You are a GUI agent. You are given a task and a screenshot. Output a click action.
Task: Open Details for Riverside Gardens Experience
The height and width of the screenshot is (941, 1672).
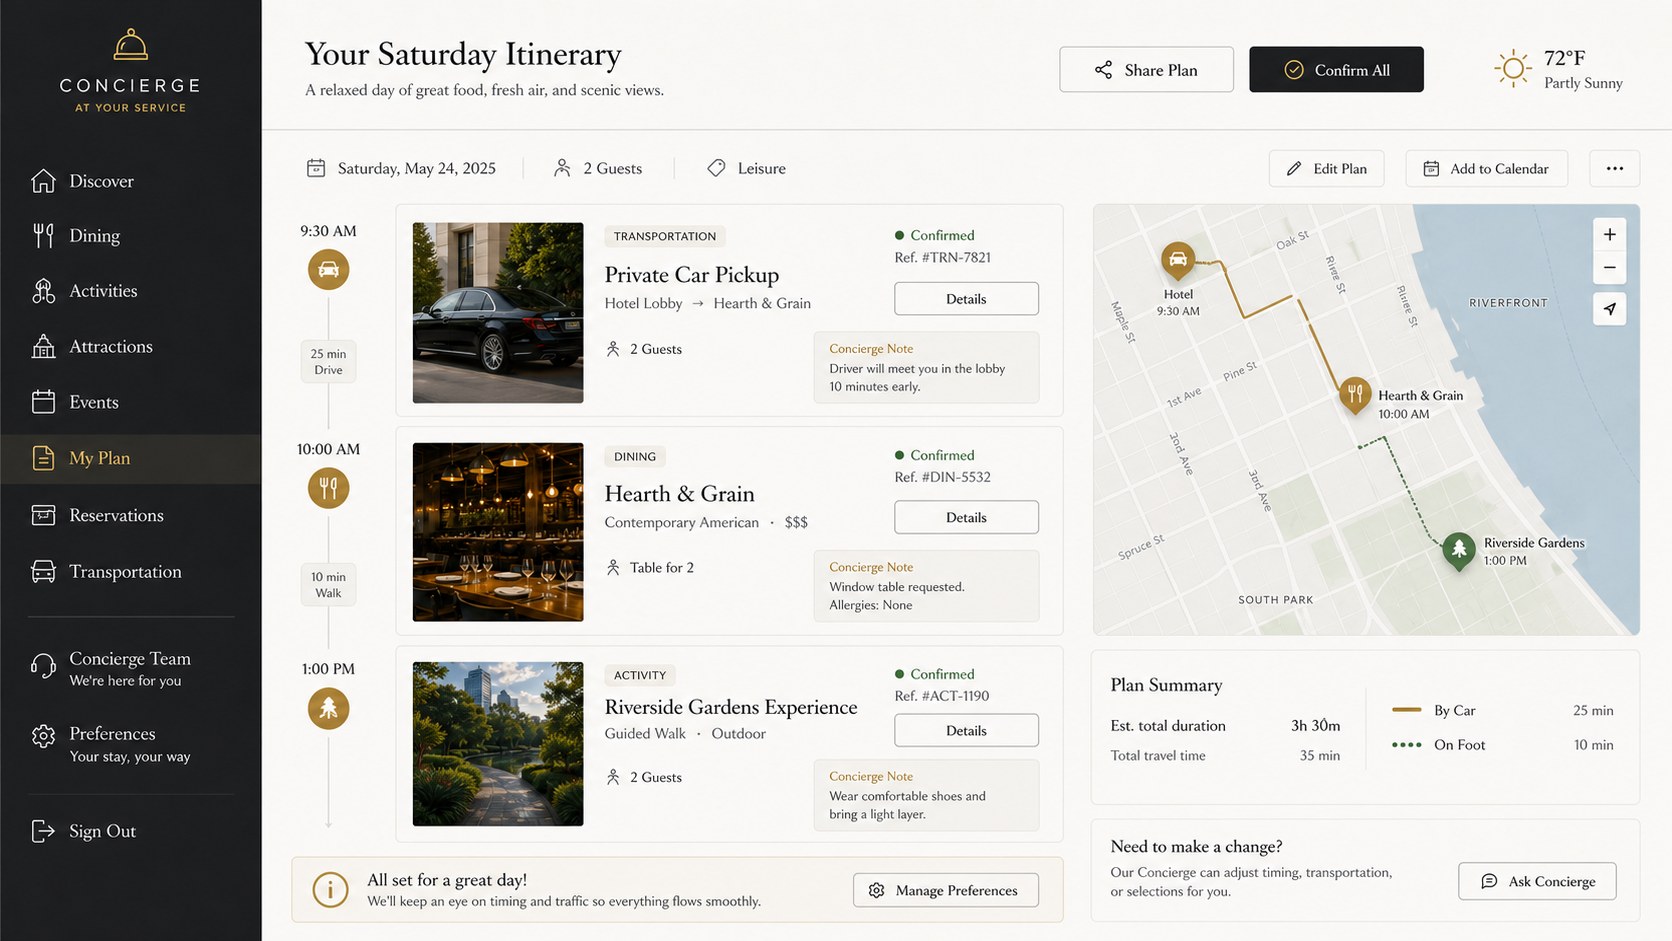pos(966,730)
